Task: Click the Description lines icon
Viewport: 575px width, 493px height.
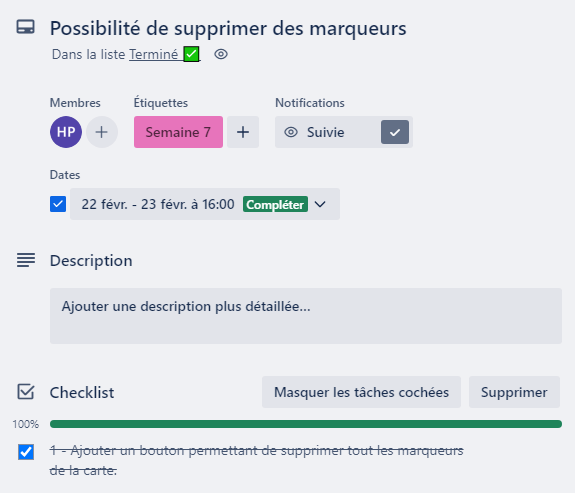Action: click(x=26, y=260)
